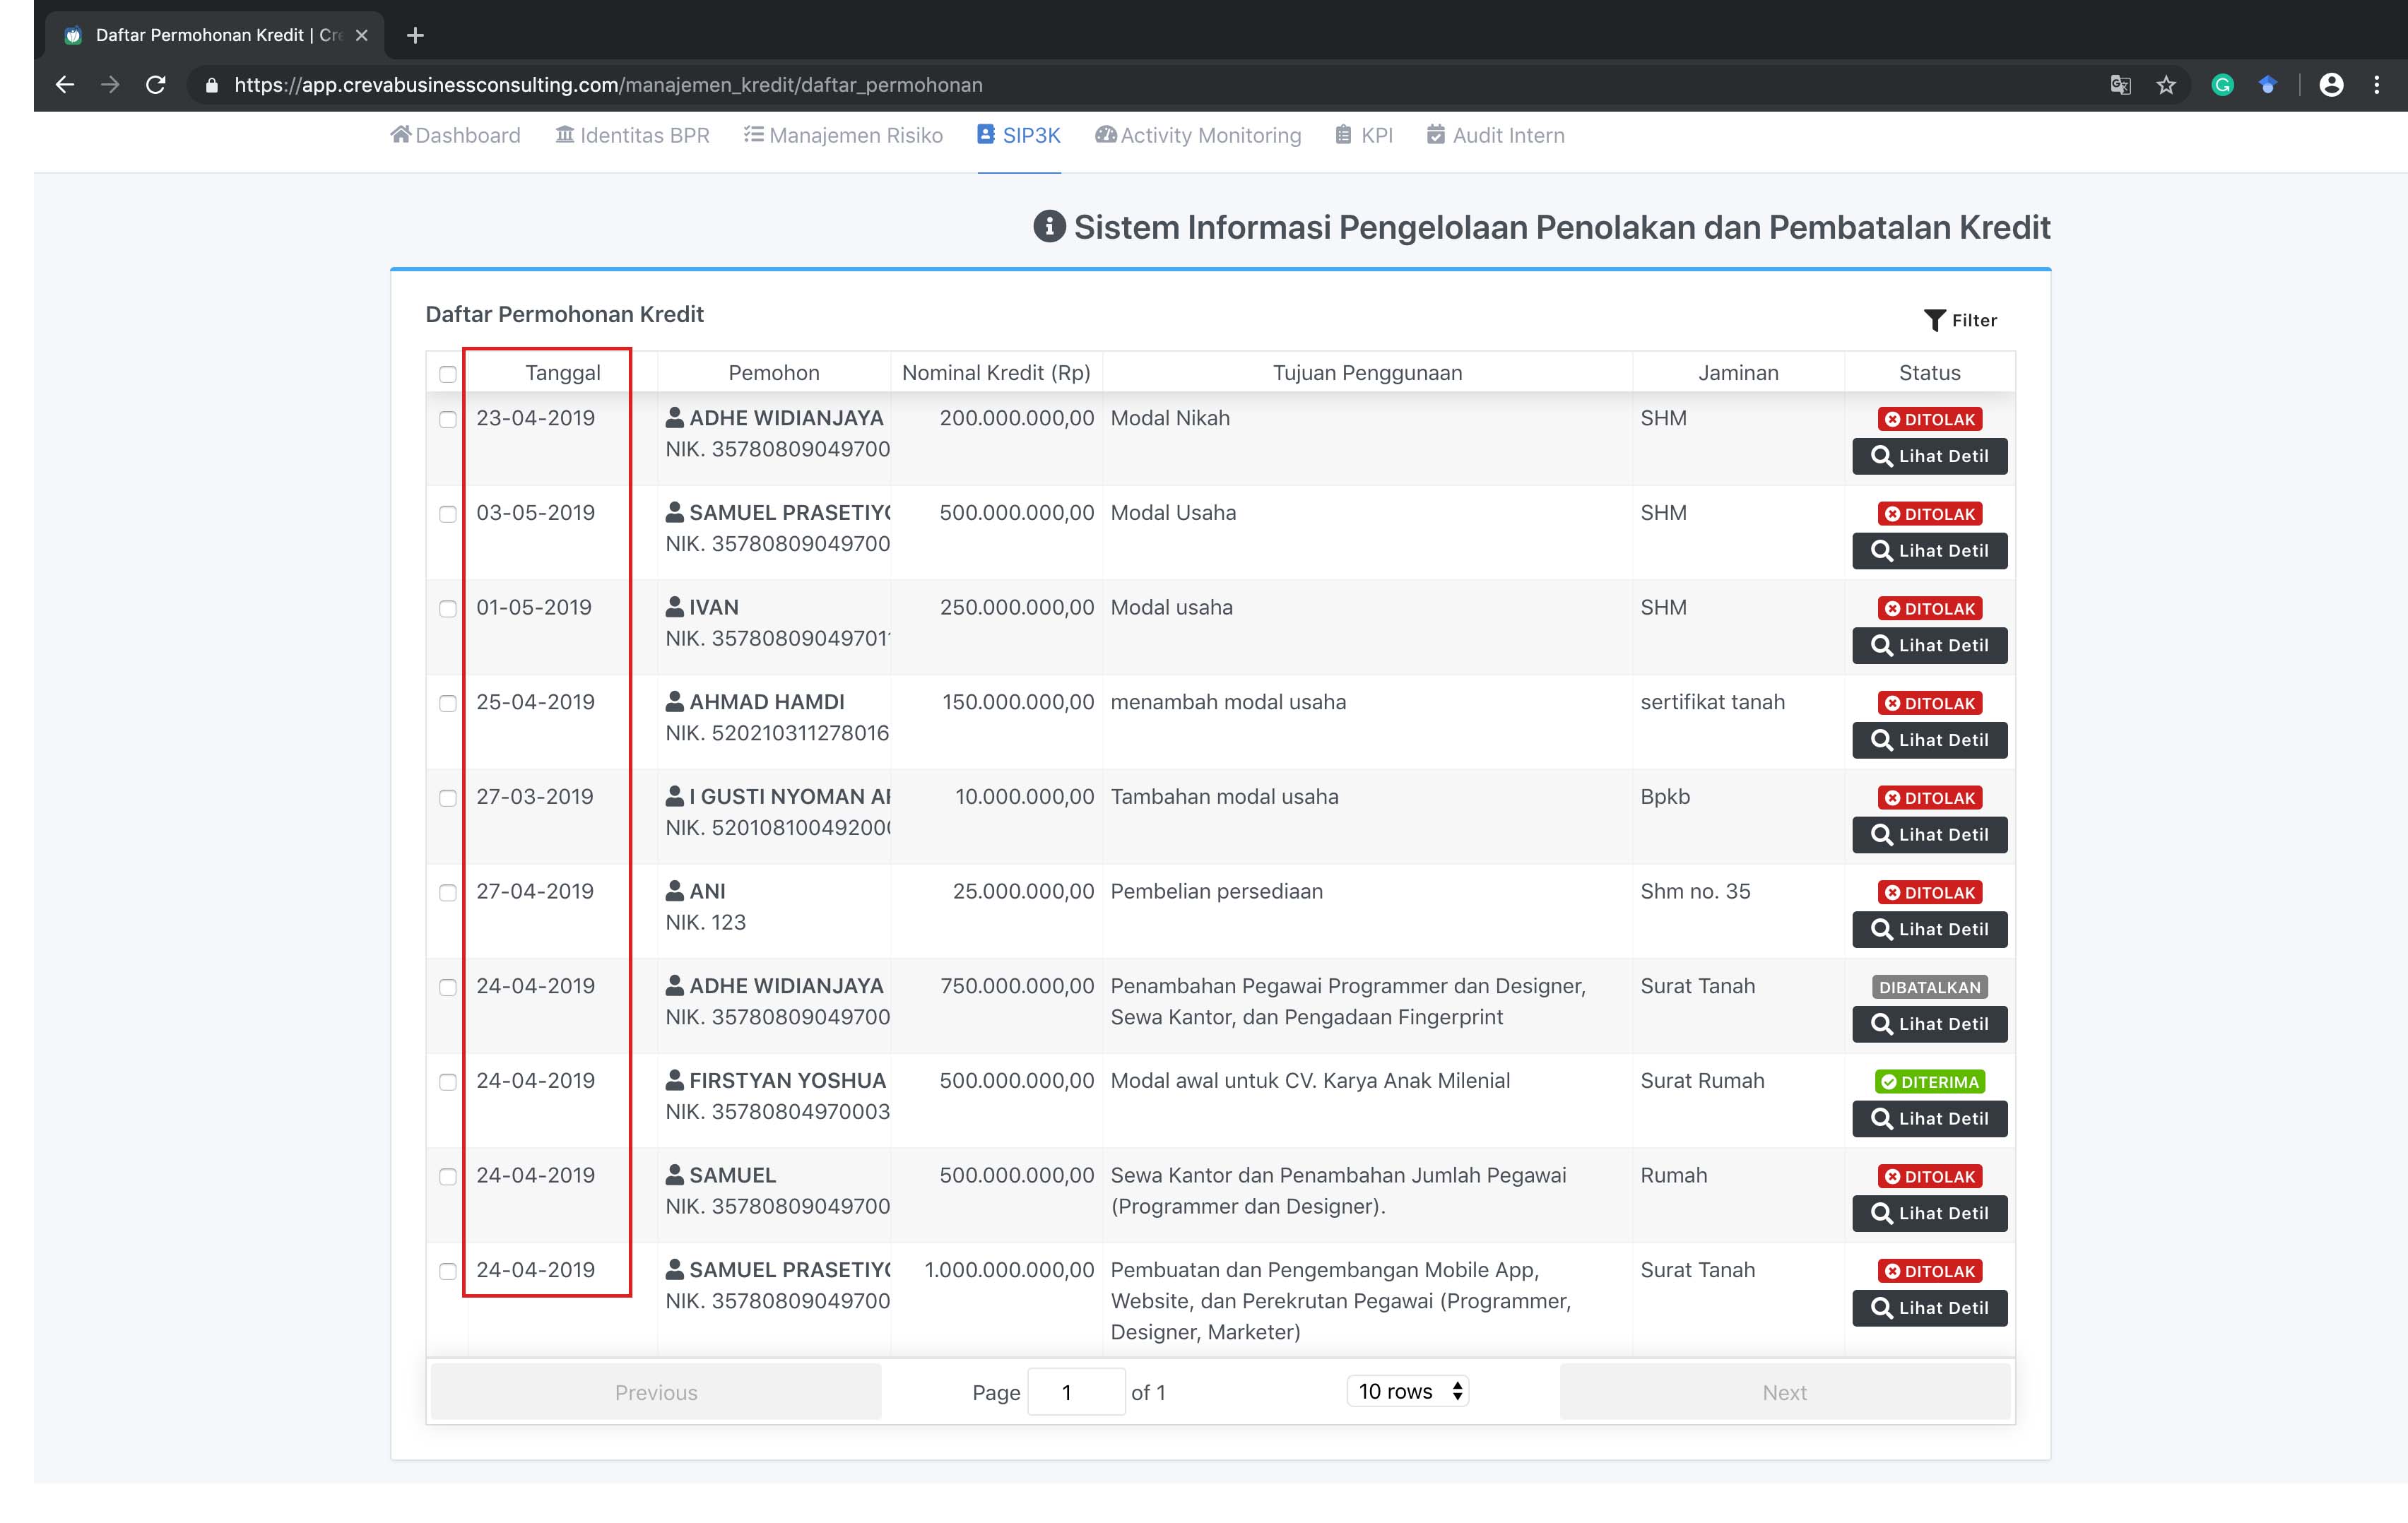
Task: Click DITOLAK badge in IVAN row
Action: tap(1929, 608)
